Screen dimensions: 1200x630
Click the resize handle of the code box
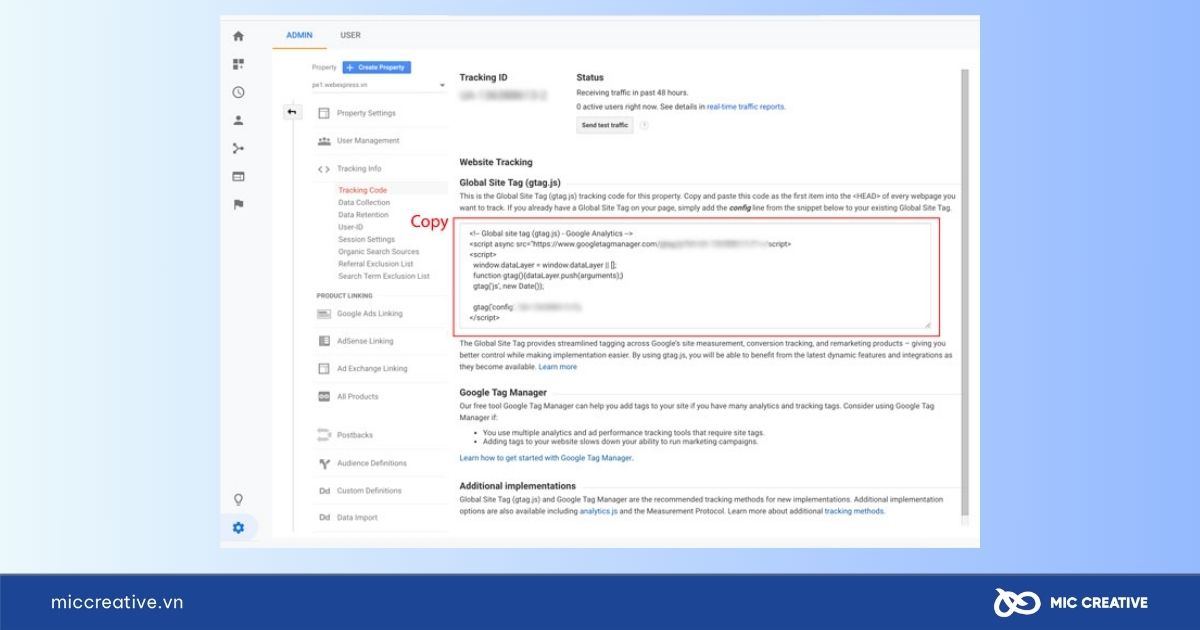coord(927,324)
